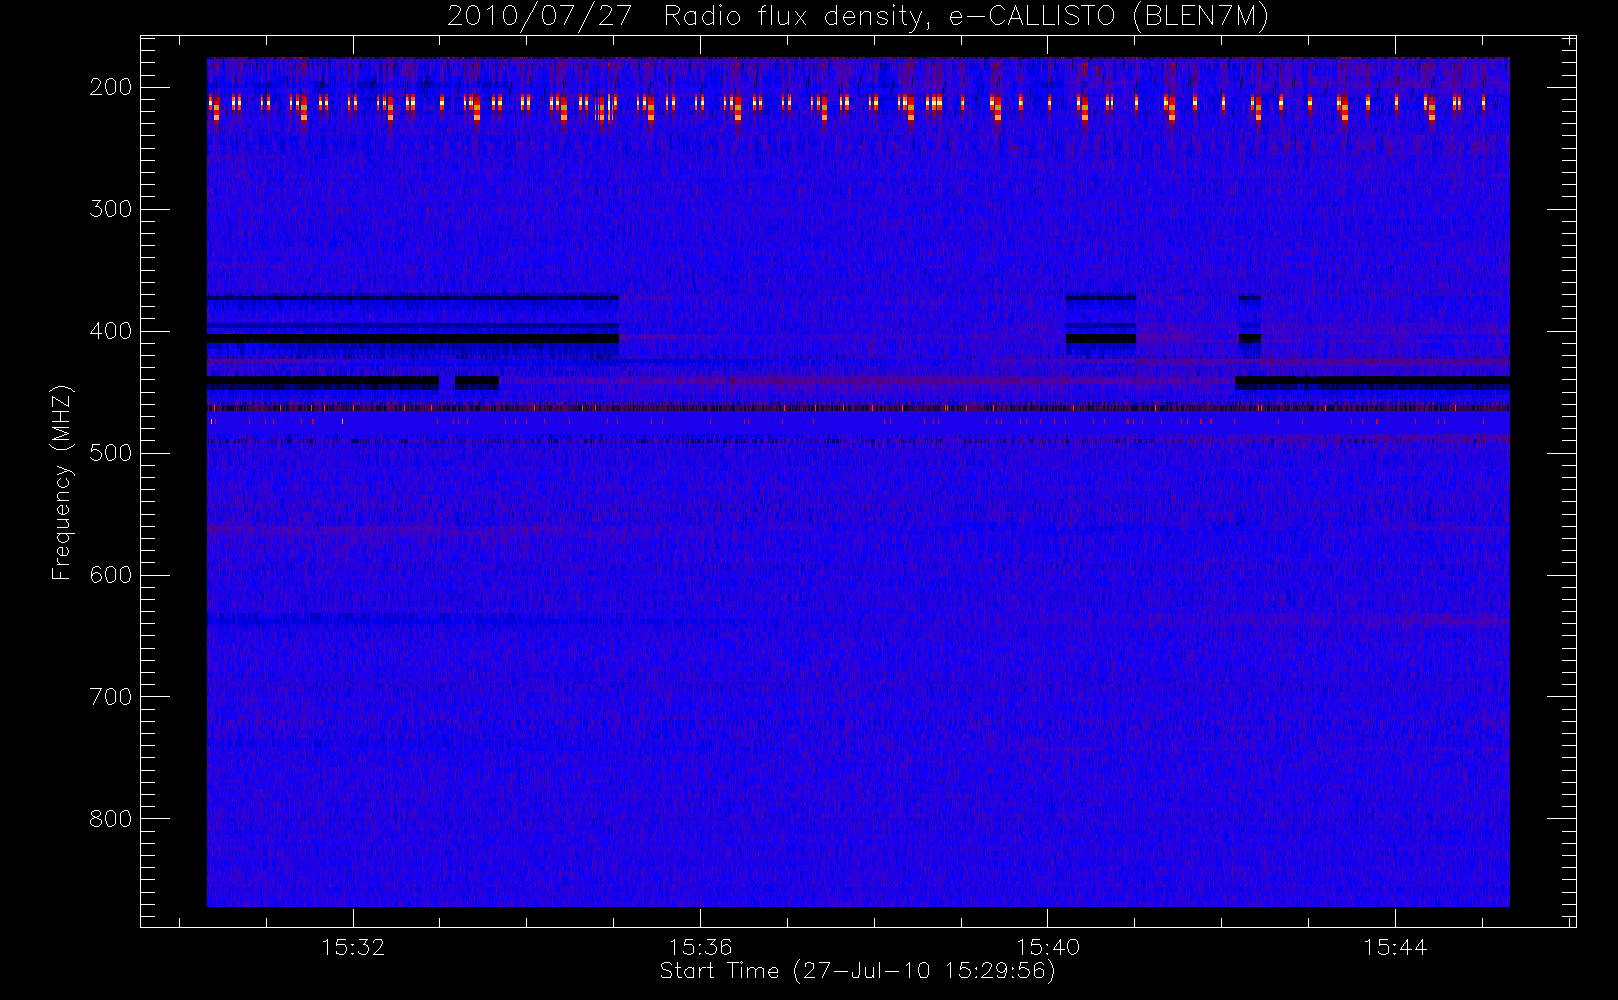
Task: Click the 800 frequency tick label
Action: (x=110, y=819)
